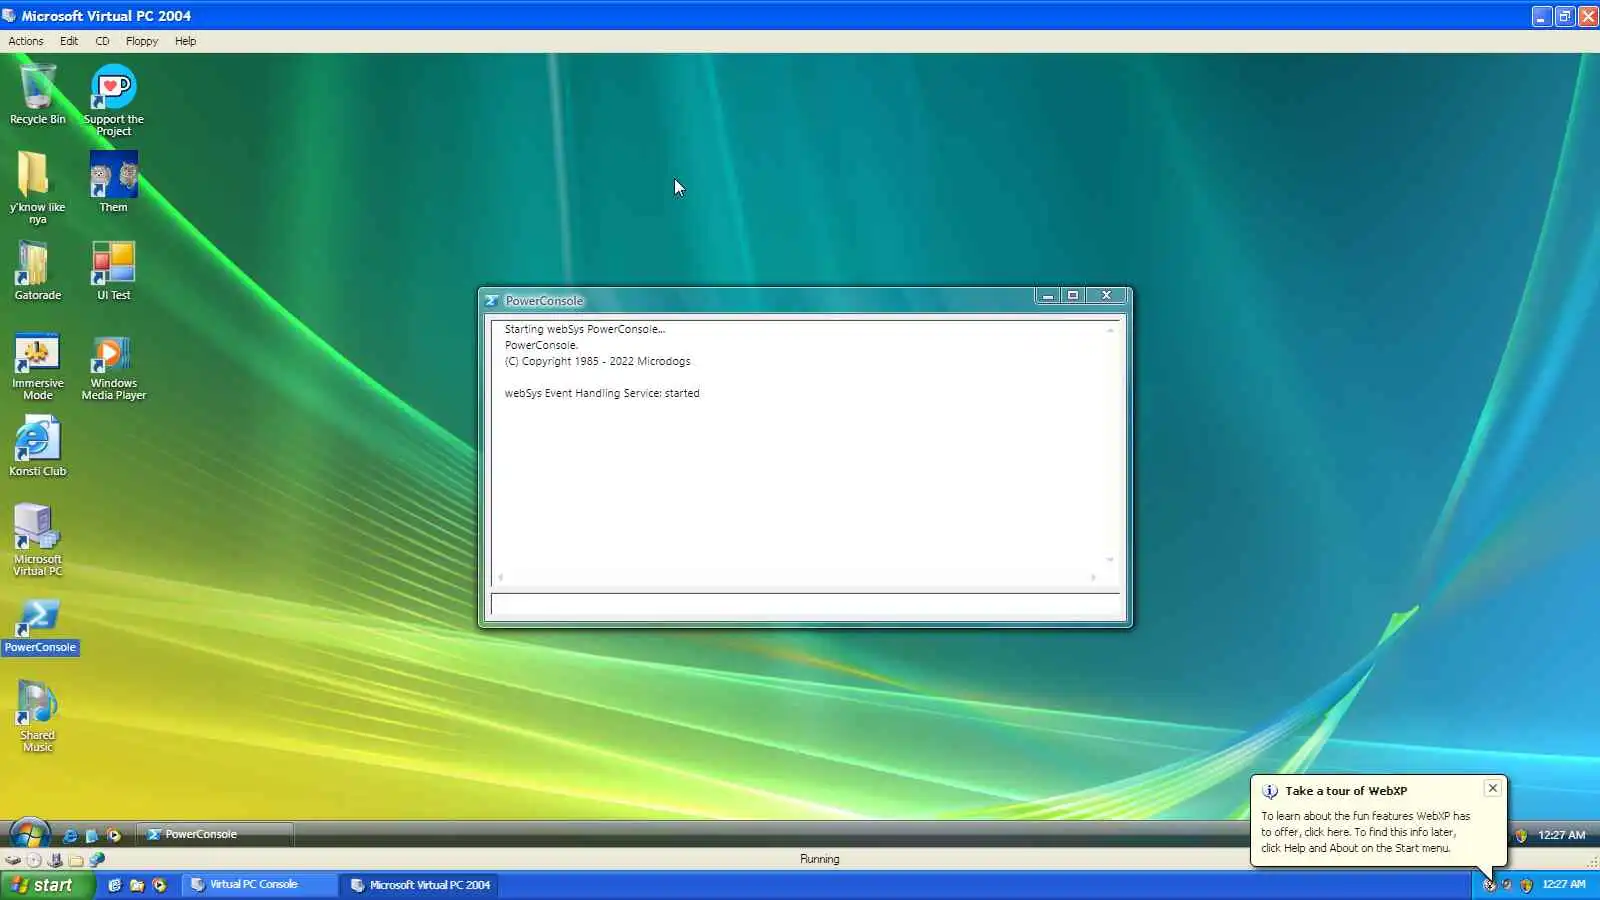
Task: Click PowerConsole scroll down arrow
Action: 1110,559
